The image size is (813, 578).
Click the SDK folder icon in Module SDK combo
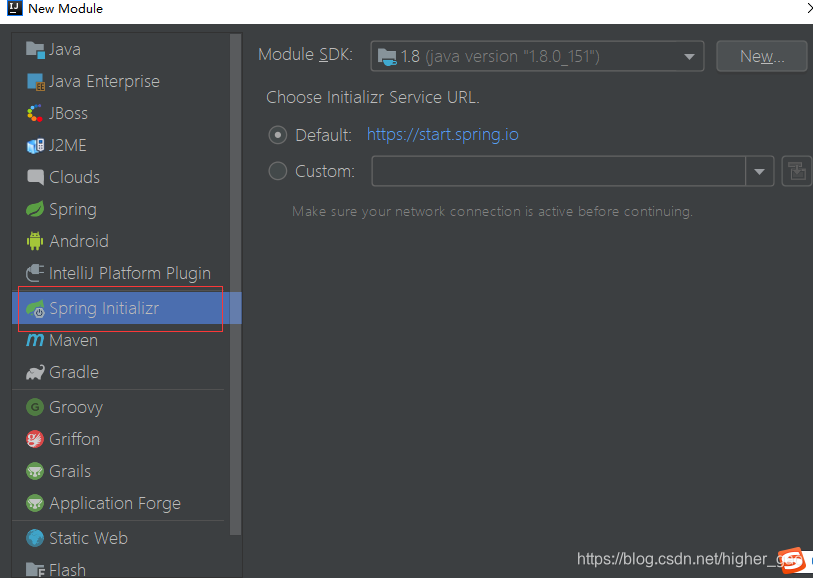pos(387,57)
